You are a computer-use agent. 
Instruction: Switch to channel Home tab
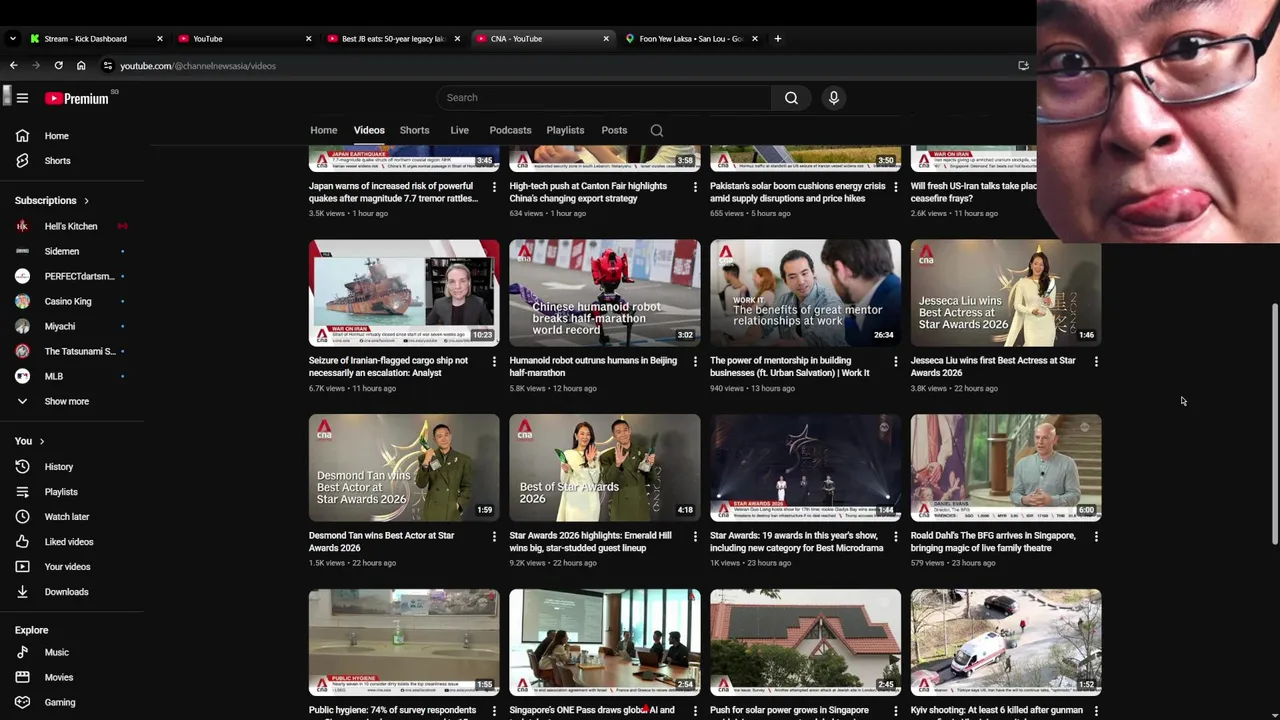[323, 130]
